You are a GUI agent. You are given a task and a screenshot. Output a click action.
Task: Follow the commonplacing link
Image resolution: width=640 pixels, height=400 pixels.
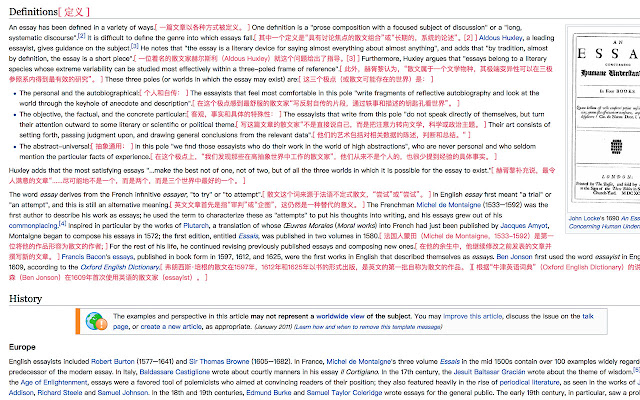click(x=34, y=215)
